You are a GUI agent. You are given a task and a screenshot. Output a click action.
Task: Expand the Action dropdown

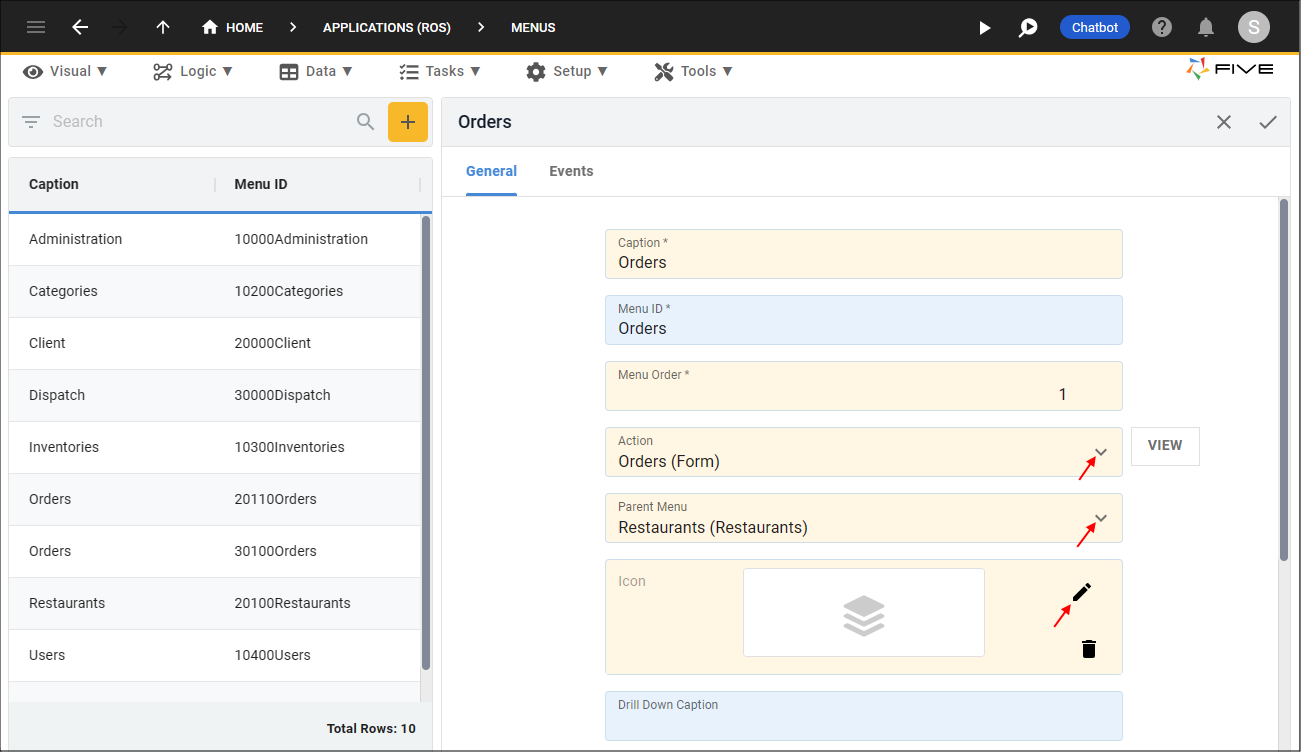point(1101,452)
